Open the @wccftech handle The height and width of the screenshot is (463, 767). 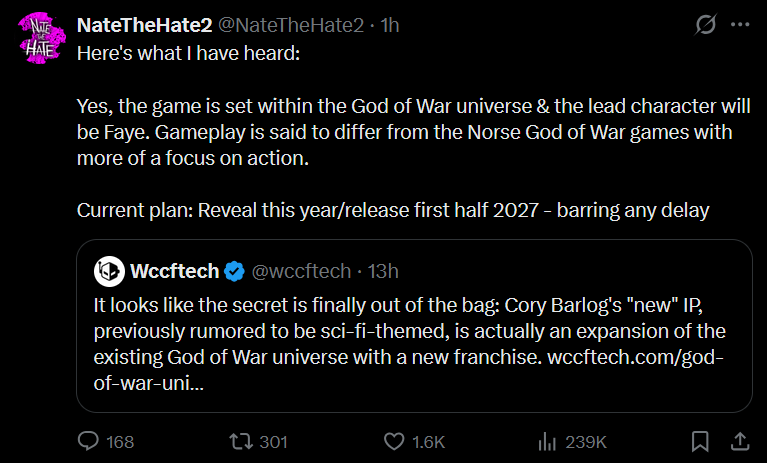[301, 271]
